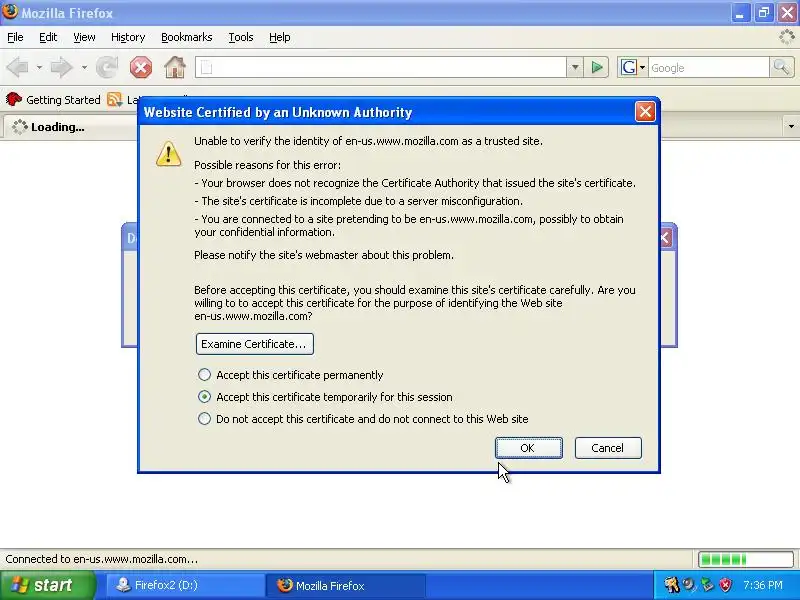Screen dimensions: 800x600
Task: Open the Home page icon
Action: pos(174,67)
